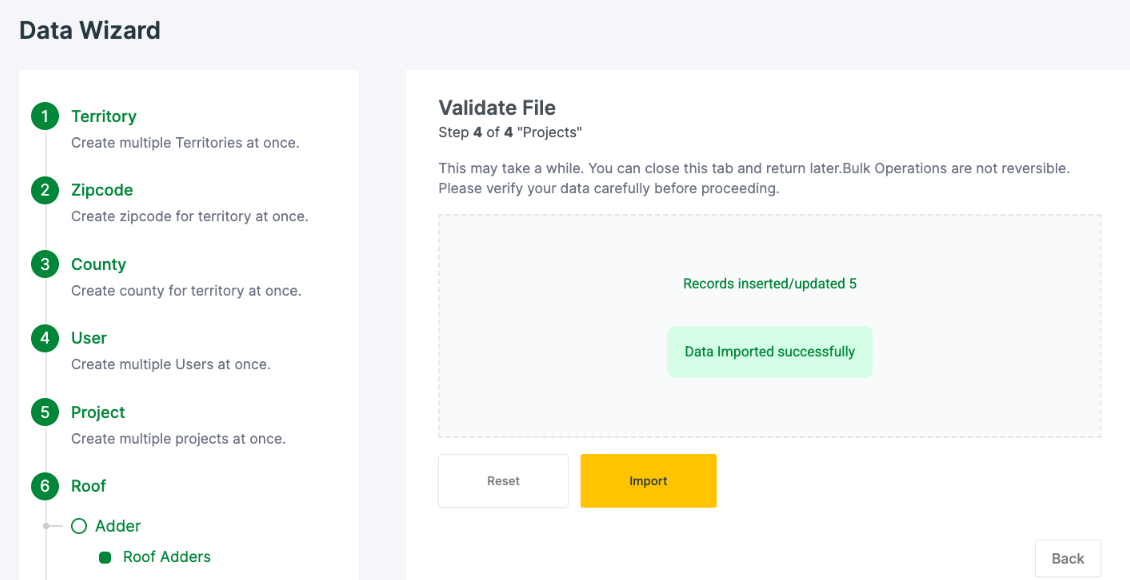
Task: Click the Data Imported successfully banner
Action: (770, 352)
